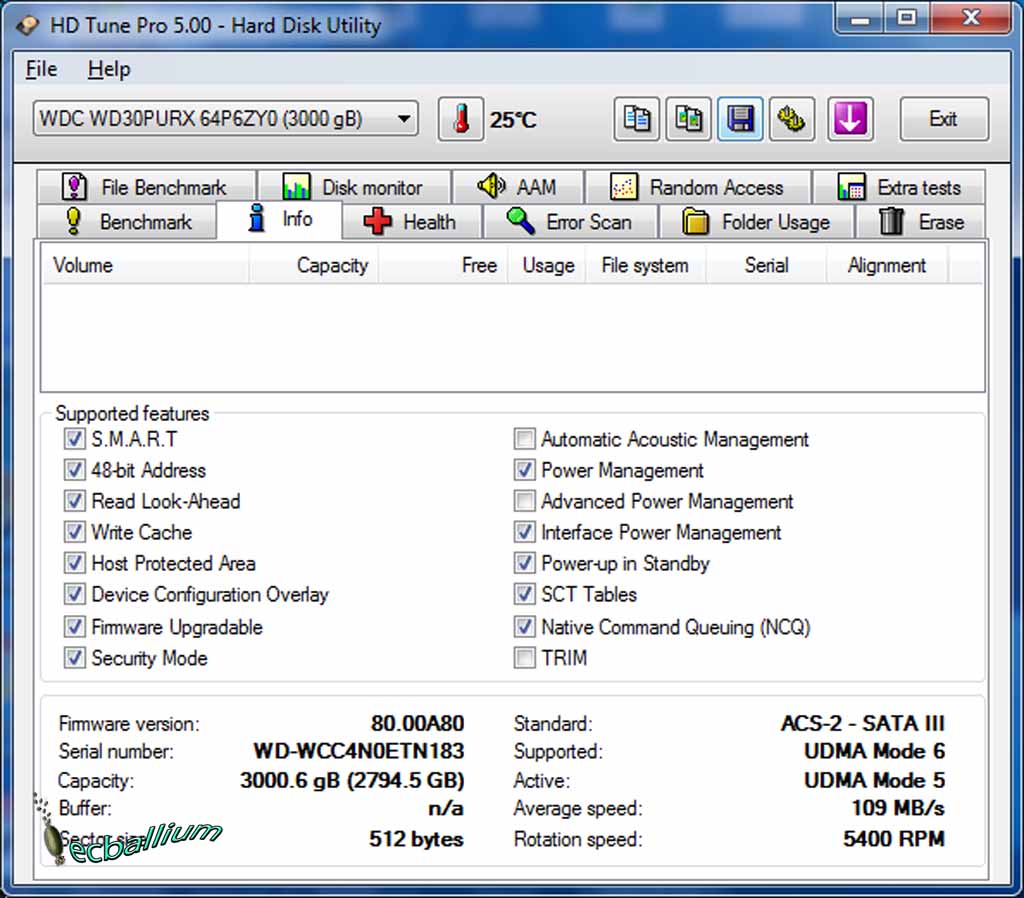The height and width of the screenshot is (898, 1024).
Task: Open options with the gears icon
Action: point(792,120)
